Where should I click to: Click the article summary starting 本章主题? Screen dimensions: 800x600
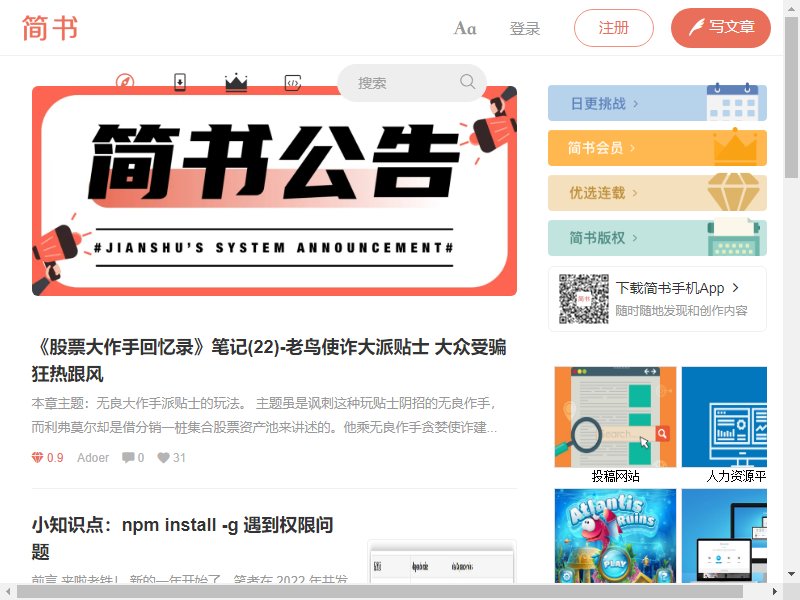[x=264, y=415]
